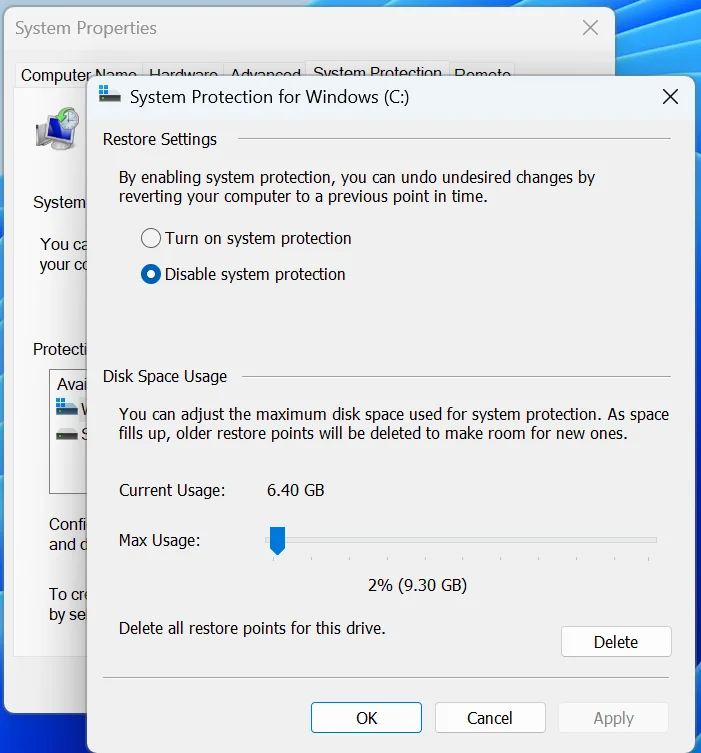Click the Max Usage slider thumb
701x753 pixels.
coord(278,540)
